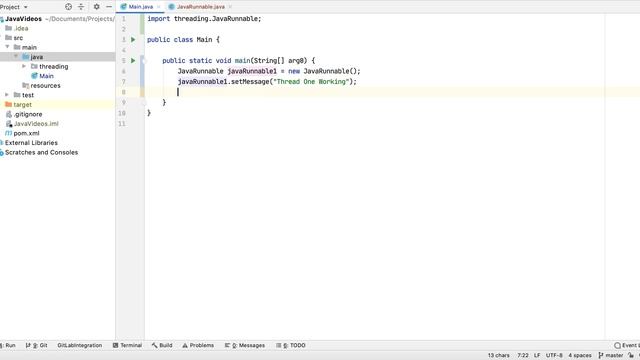Click the locate file target icon
The height and width of the screenshot is (360, 640).
coord(69,7)
